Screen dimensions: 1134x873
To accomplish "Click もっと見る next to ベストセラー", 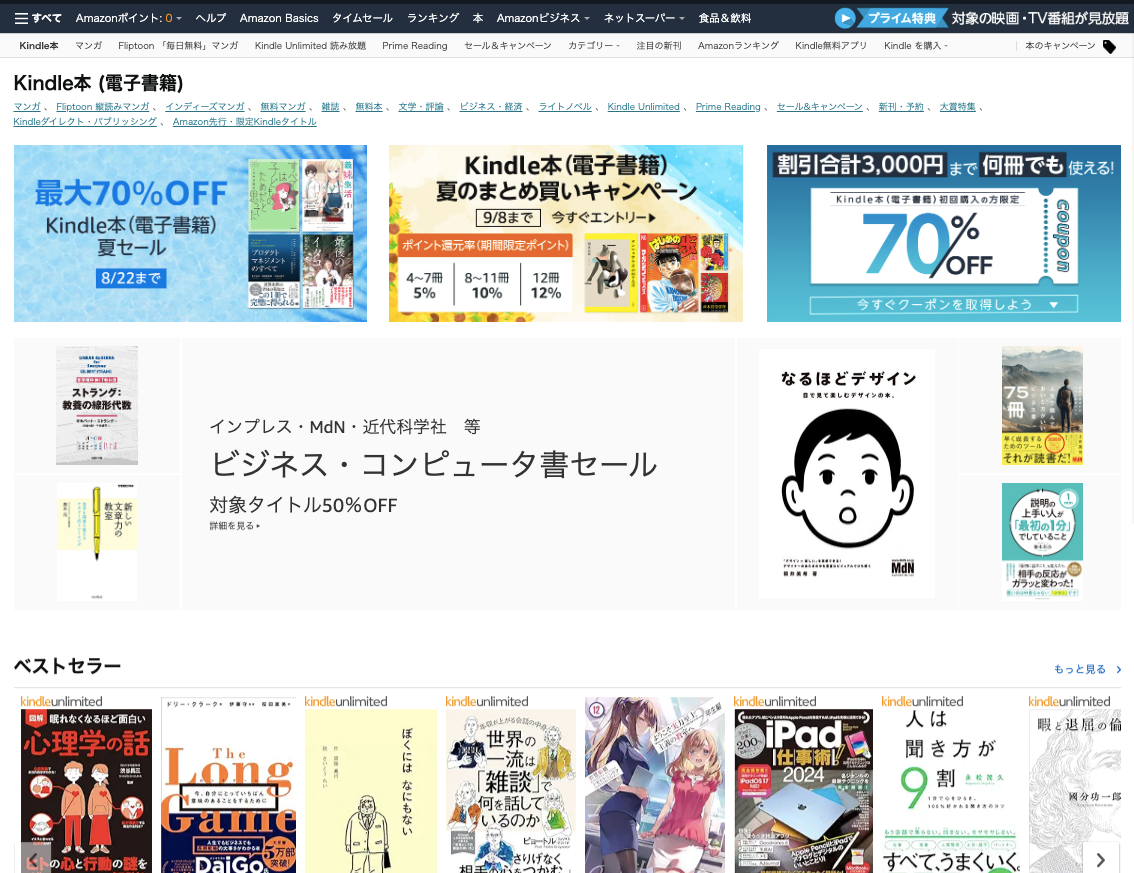I will [1081, 669].
